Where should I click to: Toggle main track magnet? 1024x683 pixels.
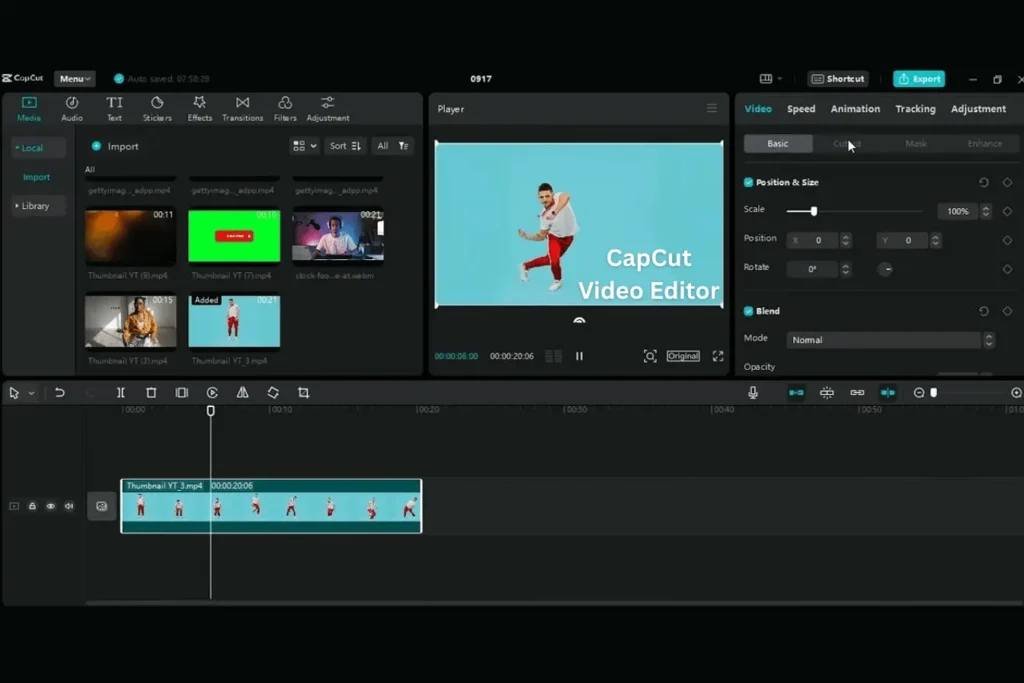pyautogui.click(x=796, y=392)
